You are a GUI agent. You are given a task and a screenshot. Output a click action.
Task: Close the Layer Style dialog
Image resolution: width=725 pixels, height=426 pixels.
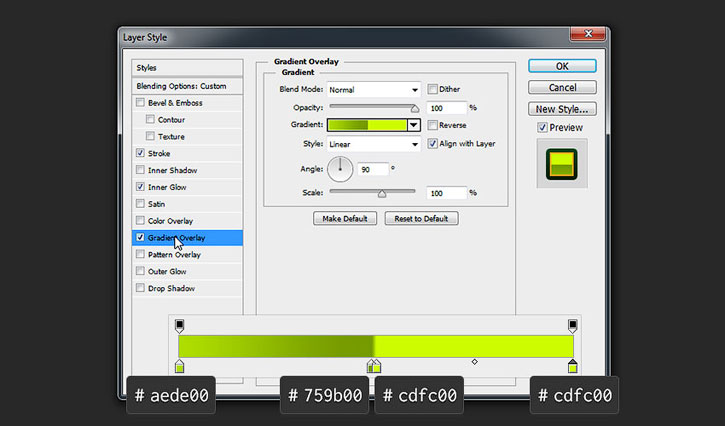point(588,34)
